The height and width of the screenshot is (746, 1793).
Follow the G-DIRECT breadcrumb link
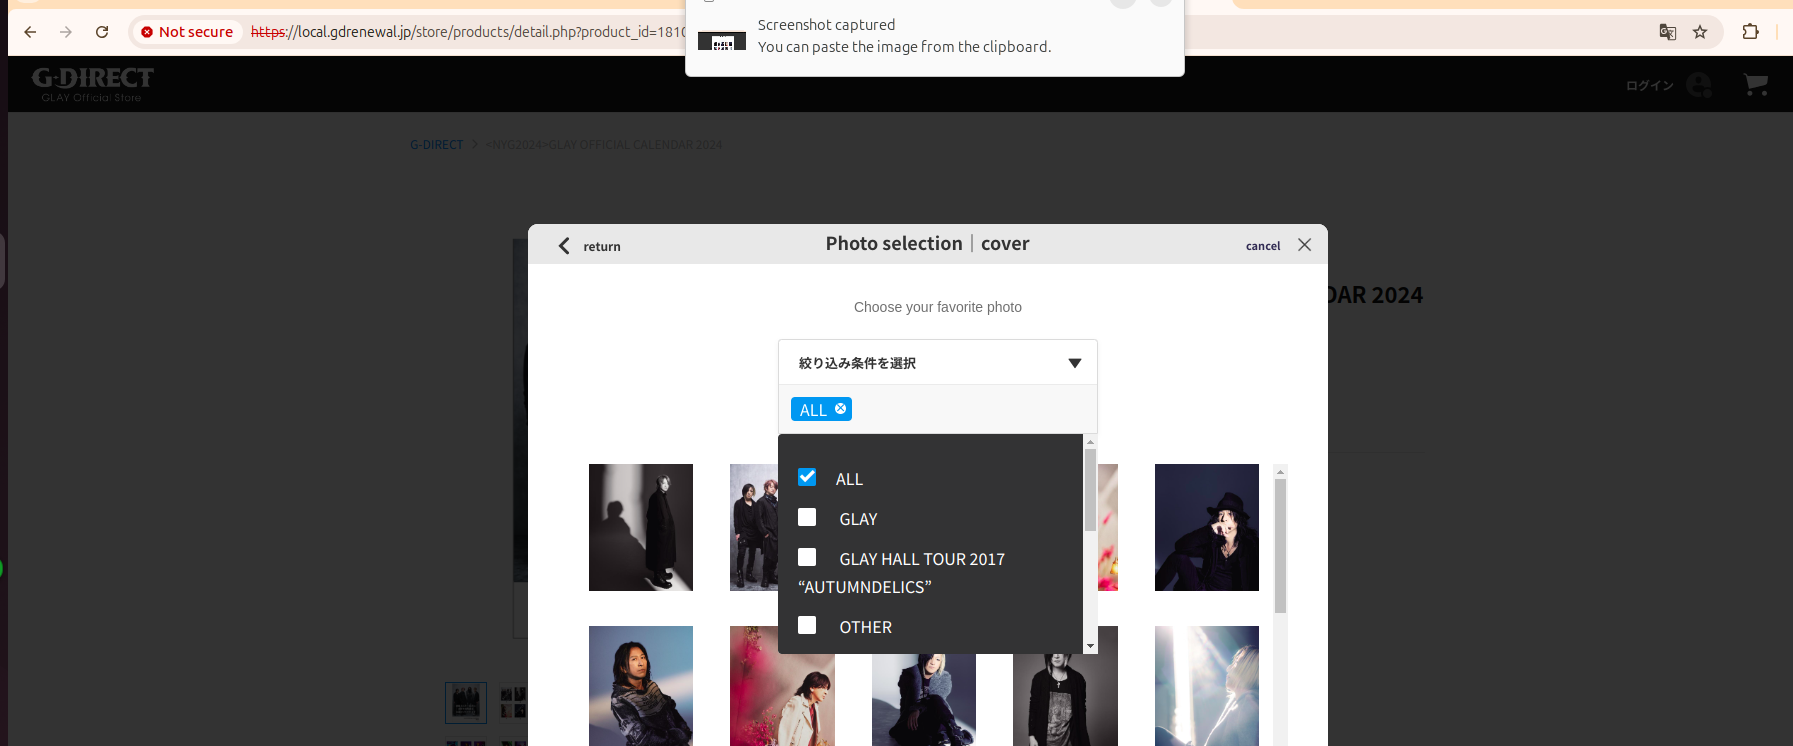point(437,145)
